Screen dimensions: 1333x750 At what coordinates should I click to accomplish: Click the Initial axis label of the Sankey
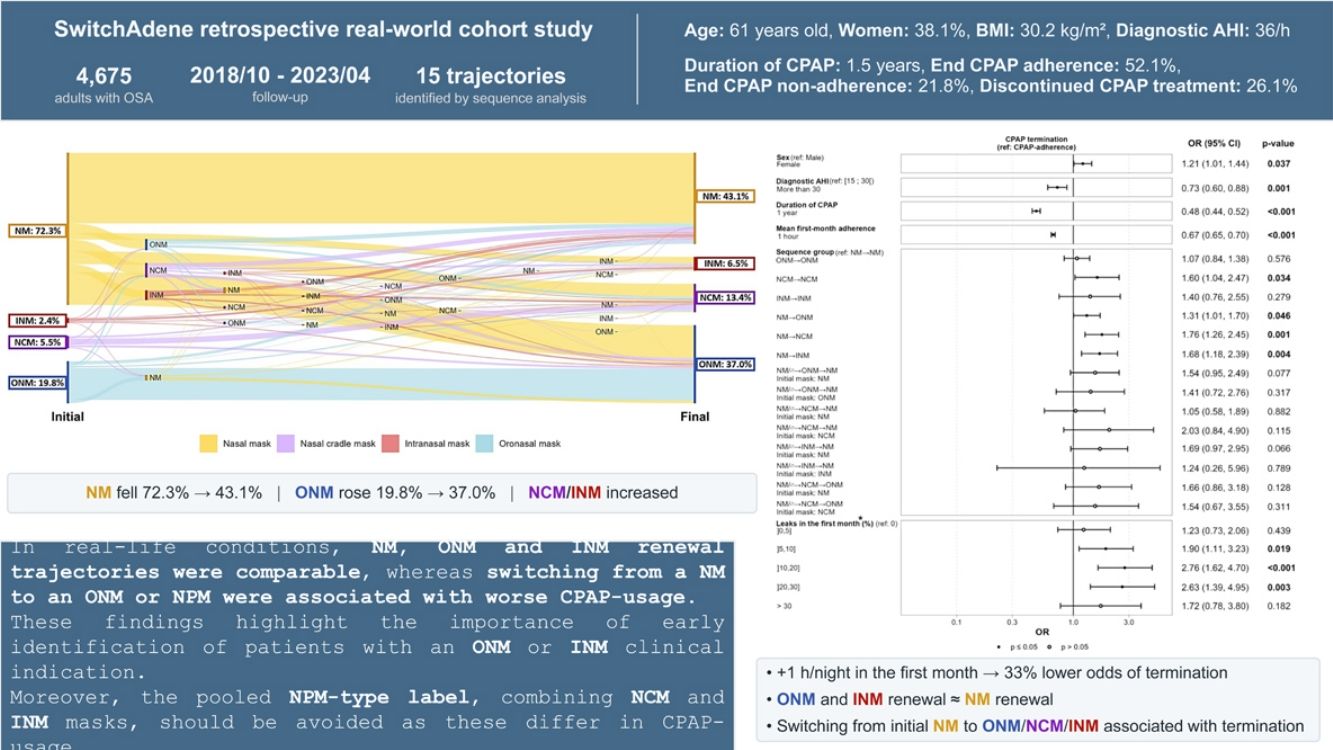coord(68,416)
